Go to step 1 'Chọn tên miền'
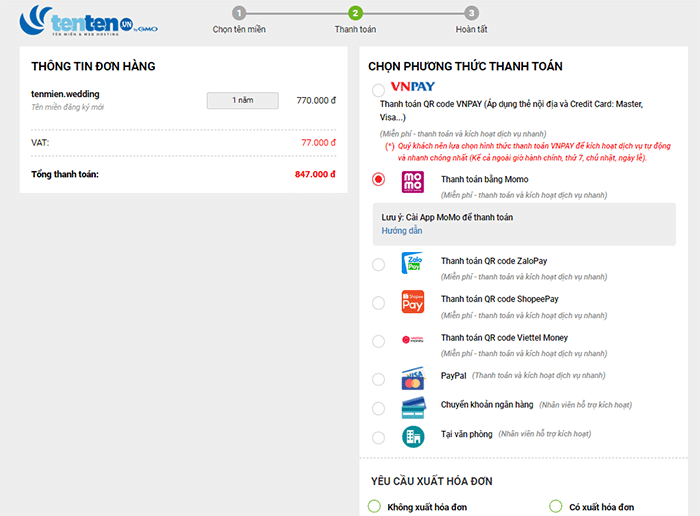Screen dimensions: 700x516 click(238, 13)
